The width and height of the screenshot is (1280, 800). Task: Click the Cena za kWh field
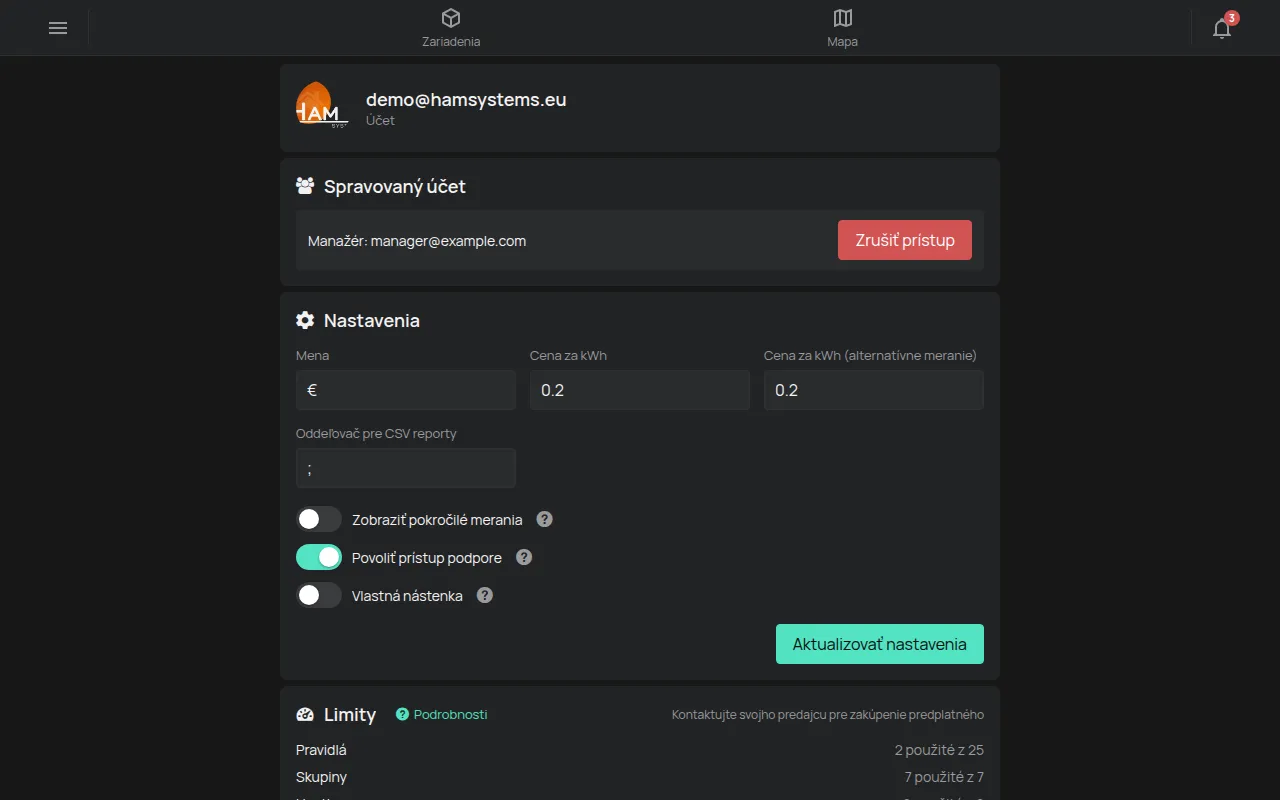point(640,390)
